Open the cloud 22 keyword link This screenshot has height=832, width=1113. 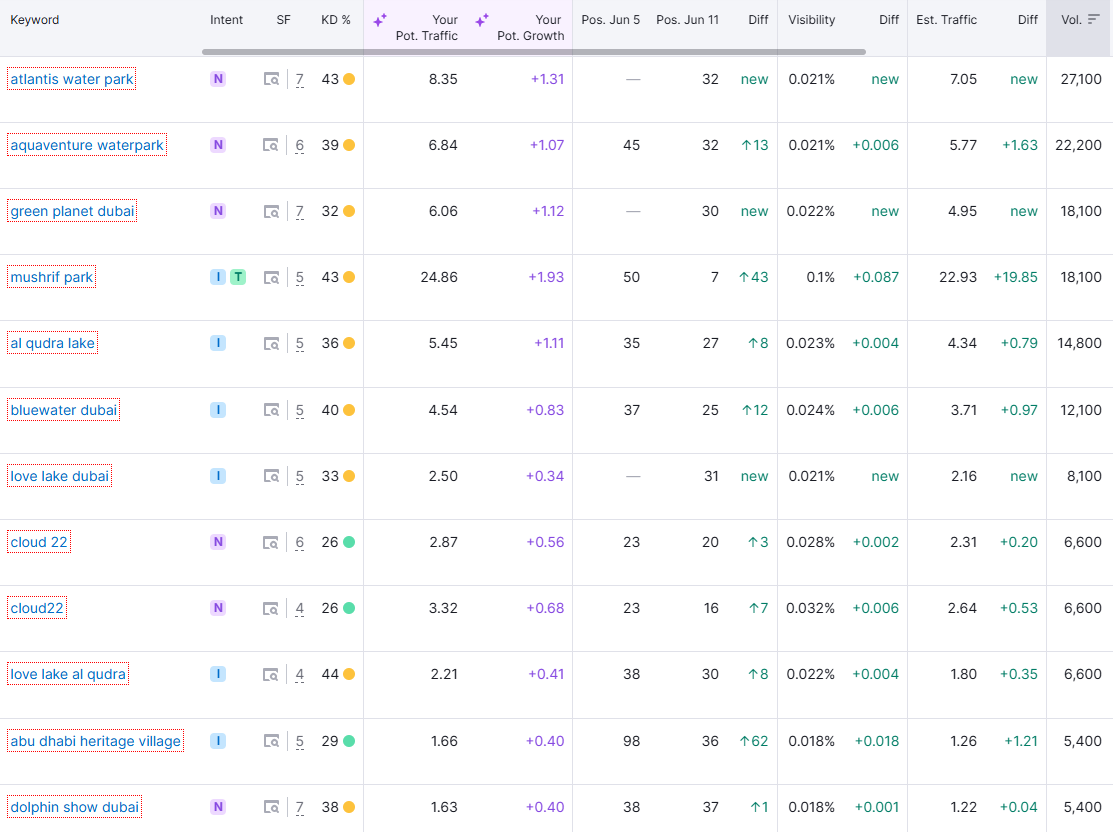(39, 542)
